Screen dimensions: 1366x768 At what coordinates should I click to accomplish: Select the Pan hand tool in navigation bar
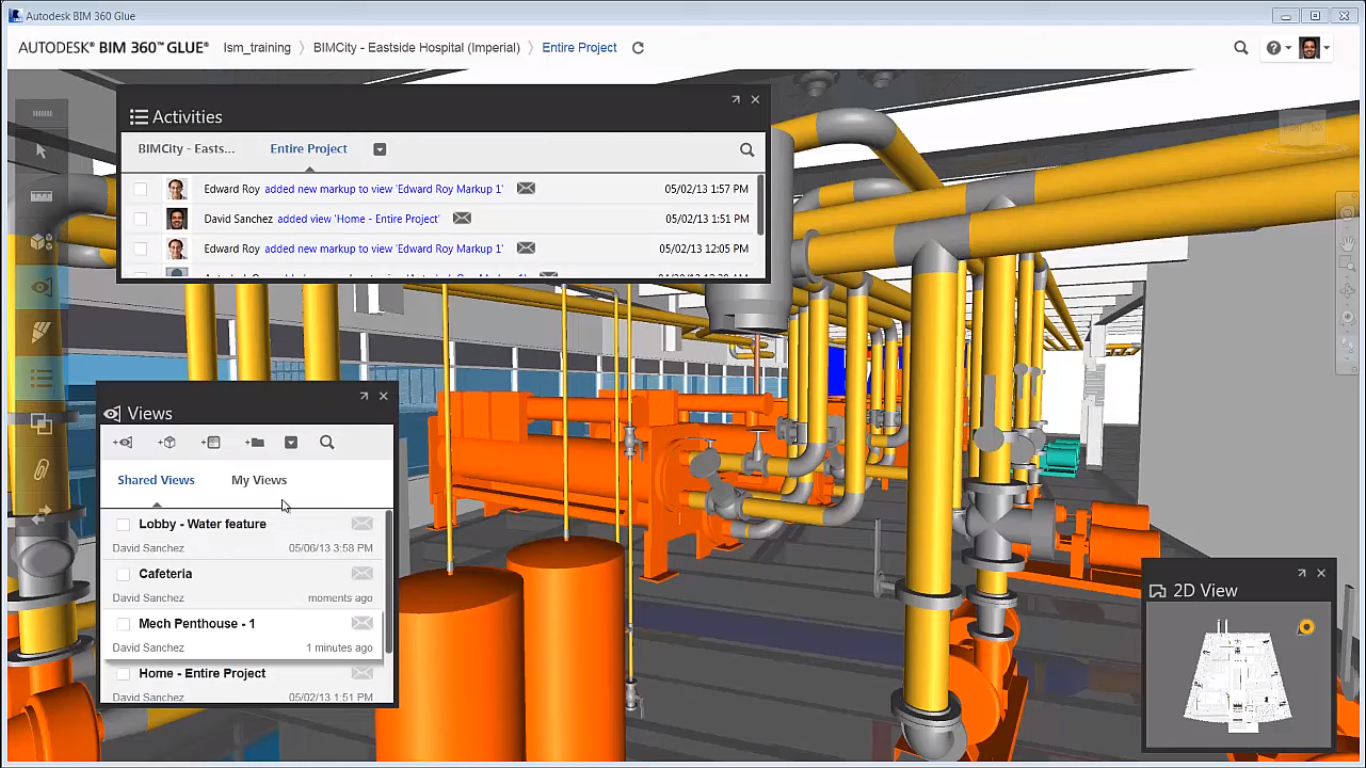(1347, 241)
